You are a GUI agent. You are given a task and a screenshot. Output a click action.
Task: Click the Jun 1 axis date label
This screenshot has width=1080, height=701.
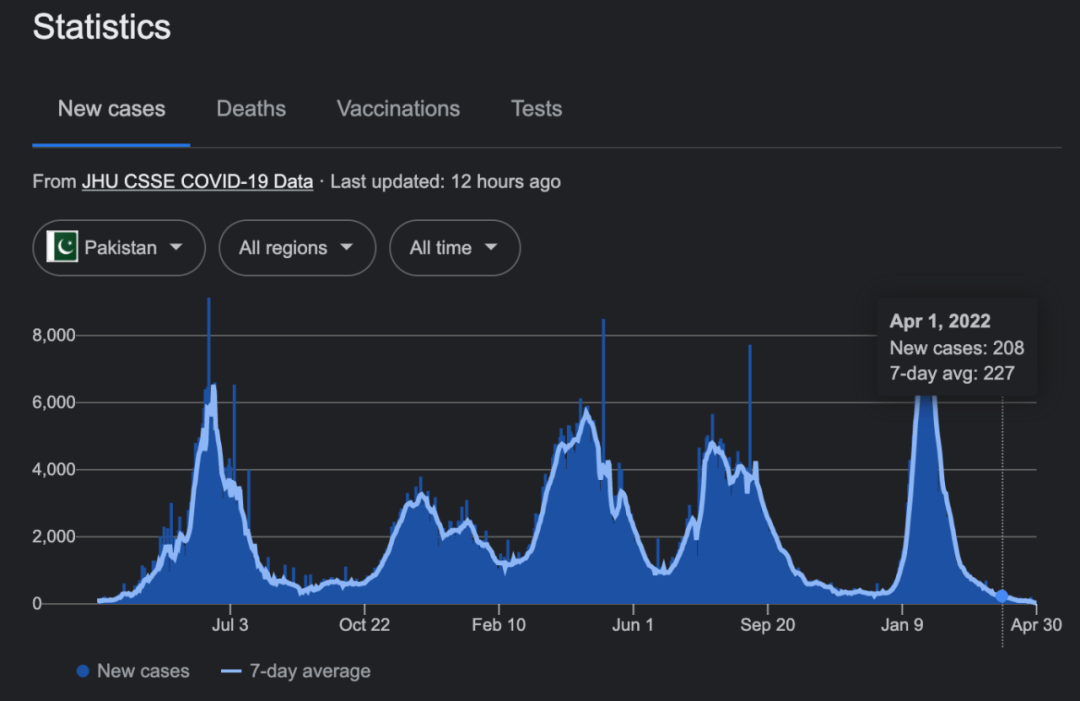633,626
